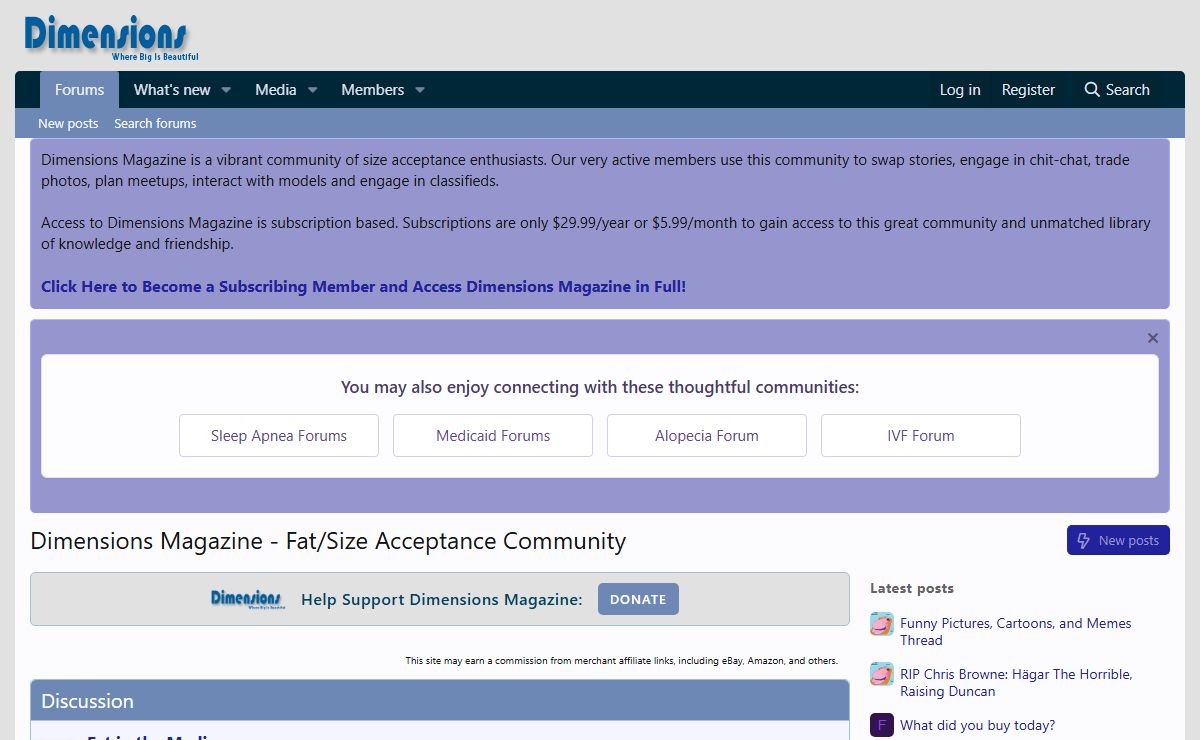Screen dimensions: 1200x740
Task: Click the Register link
Action: point(1028,90)
